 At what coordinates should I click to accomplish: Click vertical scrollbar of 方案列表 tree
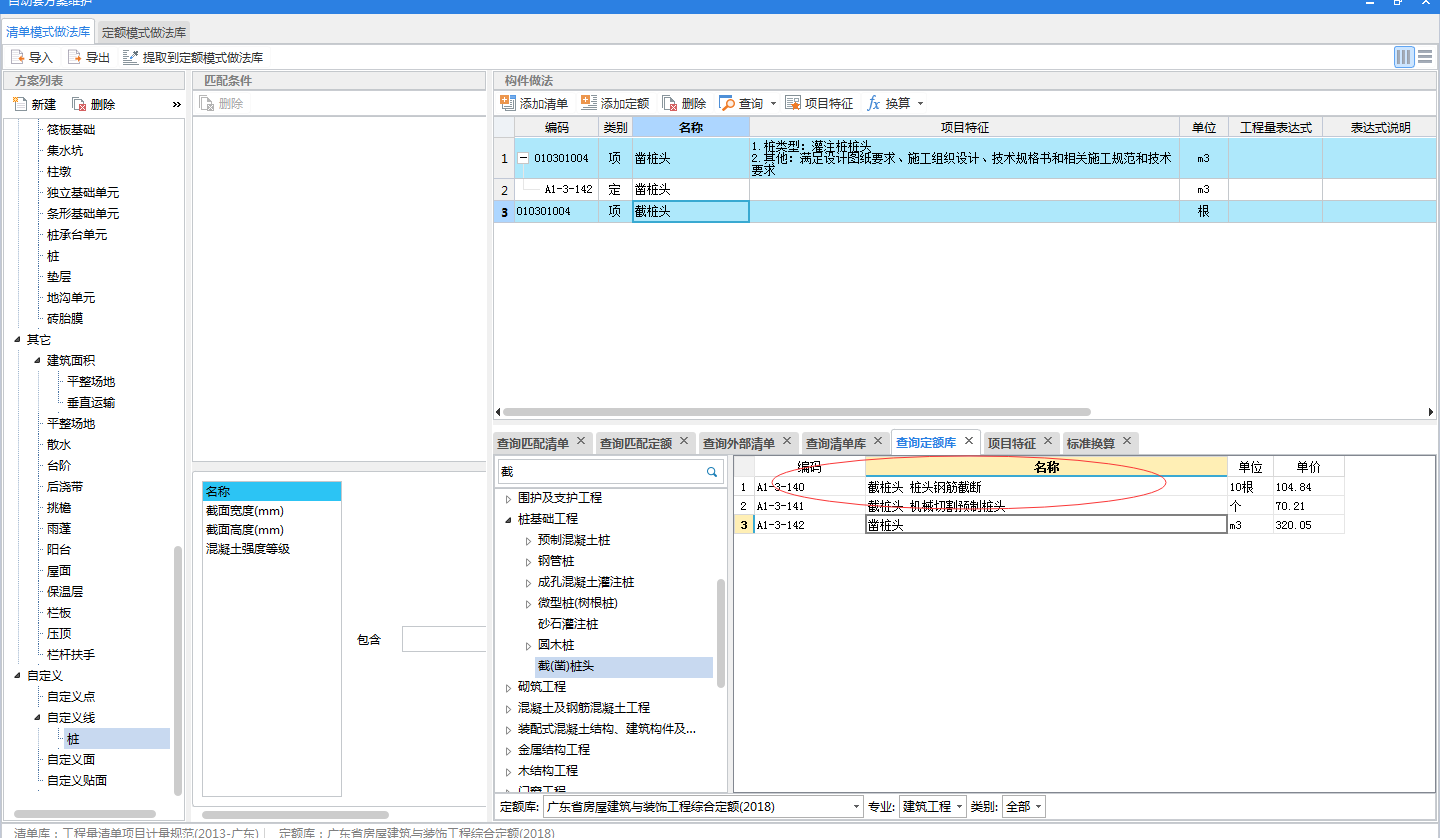(x=178, y=670)
